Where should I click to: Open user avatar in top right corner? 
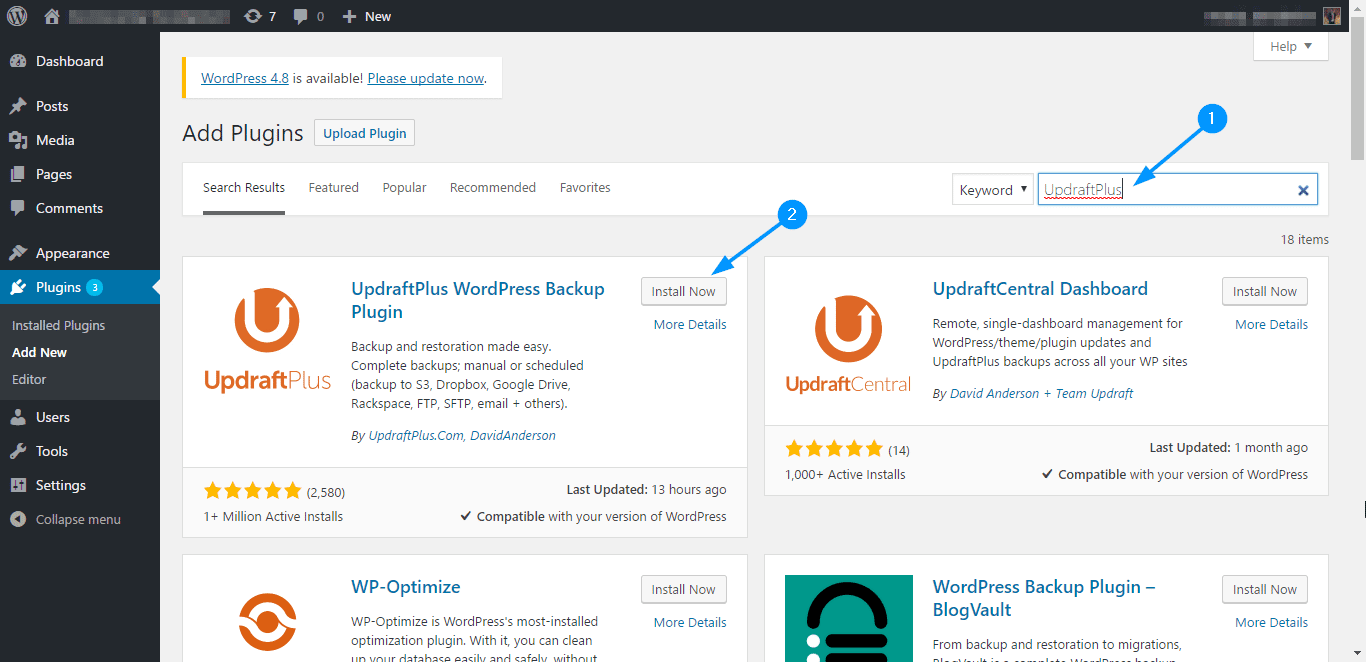[1331, 16]
